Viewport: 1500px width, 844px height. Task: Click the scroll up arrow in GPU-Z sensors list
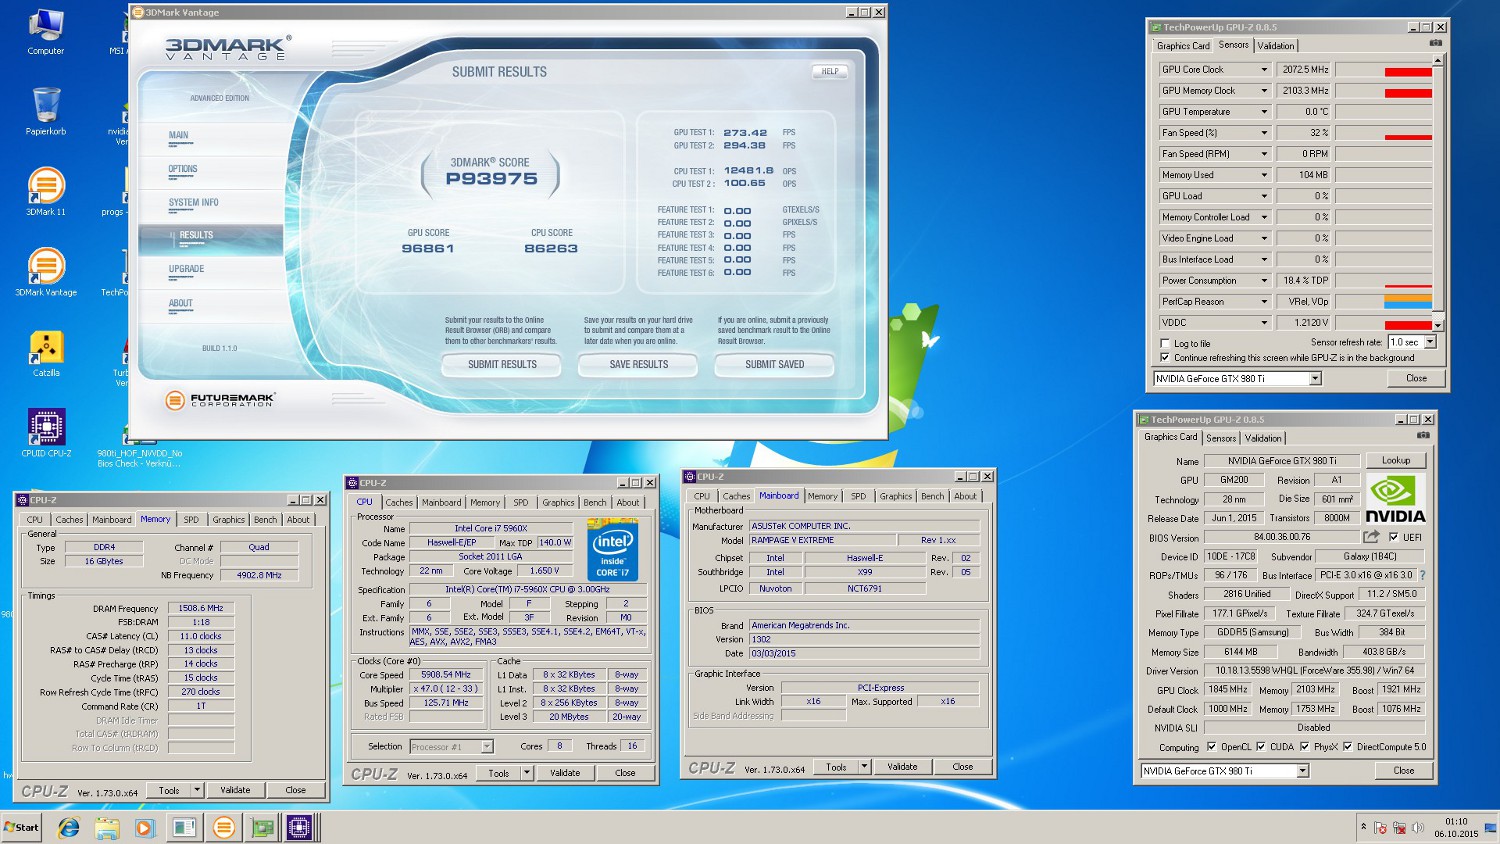pyautogui.click(x=1438, y=61)
